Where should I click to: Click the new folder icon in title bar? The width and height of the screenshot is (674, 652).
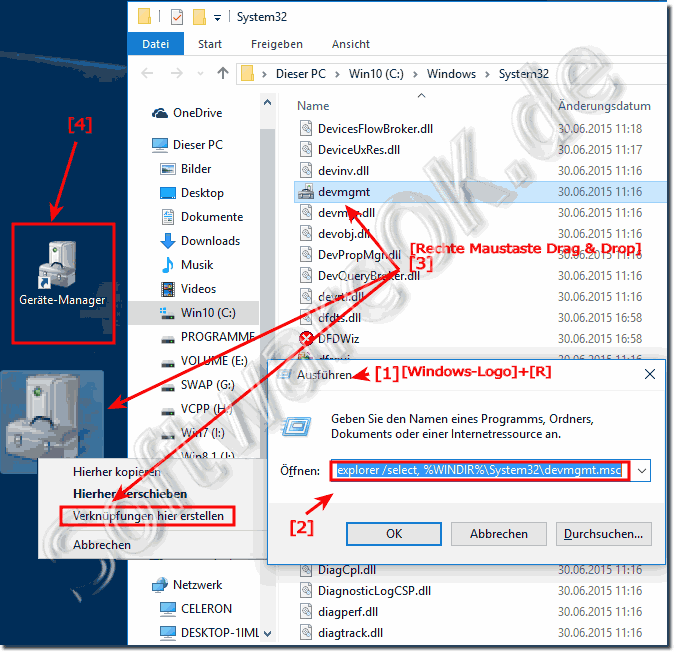pos(199,17)
